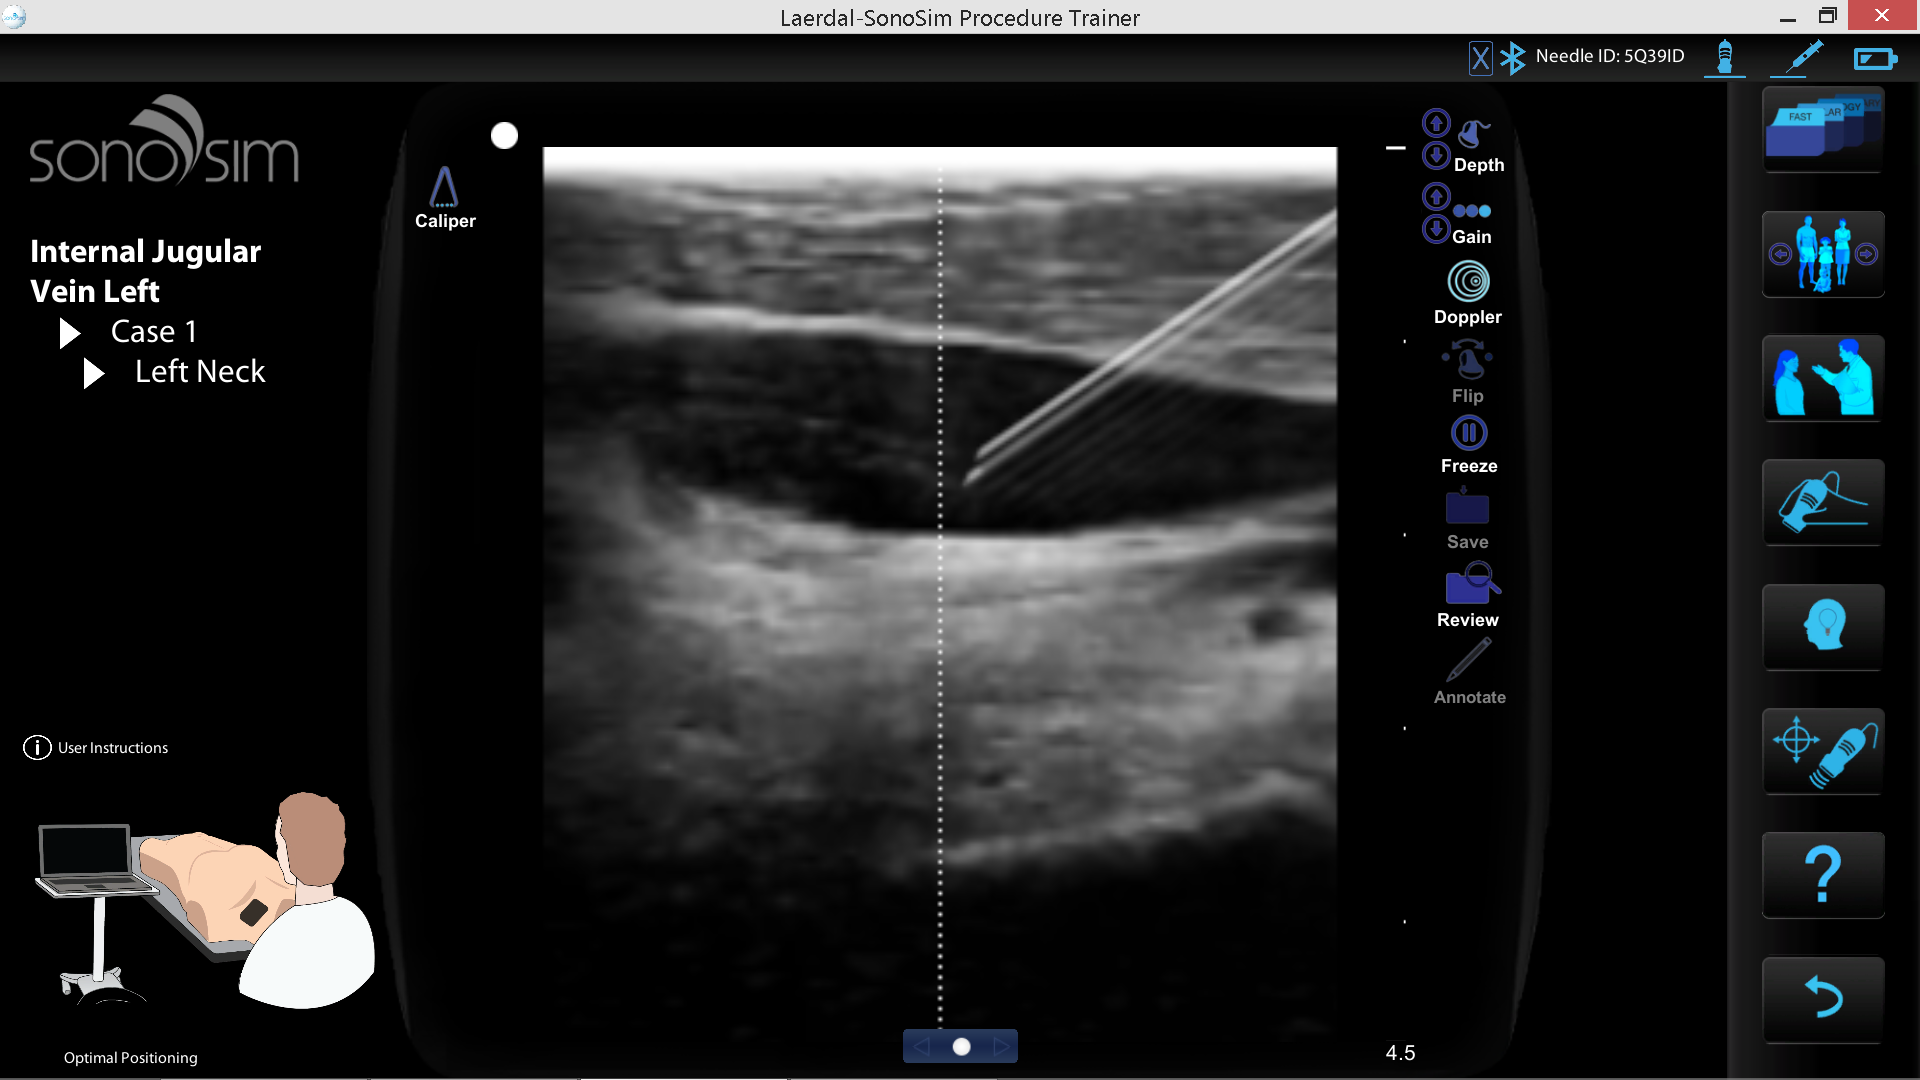Save the current ultrasound image
The image size is (1920, 1080).
click(1467, 510)
